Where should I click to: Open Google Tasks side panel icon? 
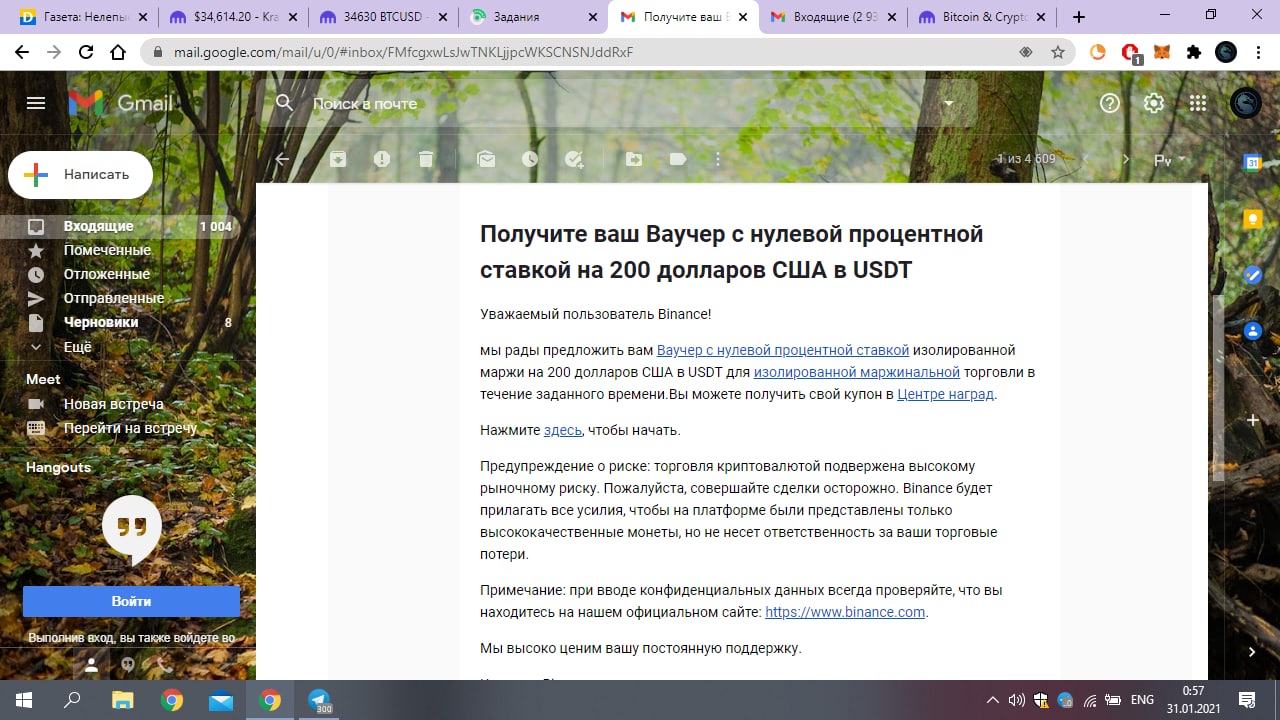1252,274
